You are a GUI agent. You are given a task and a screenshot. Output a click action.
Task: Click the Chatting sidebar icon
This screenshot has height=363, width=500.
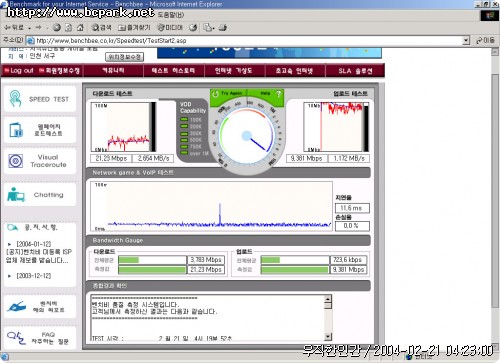tap(16, 195)
